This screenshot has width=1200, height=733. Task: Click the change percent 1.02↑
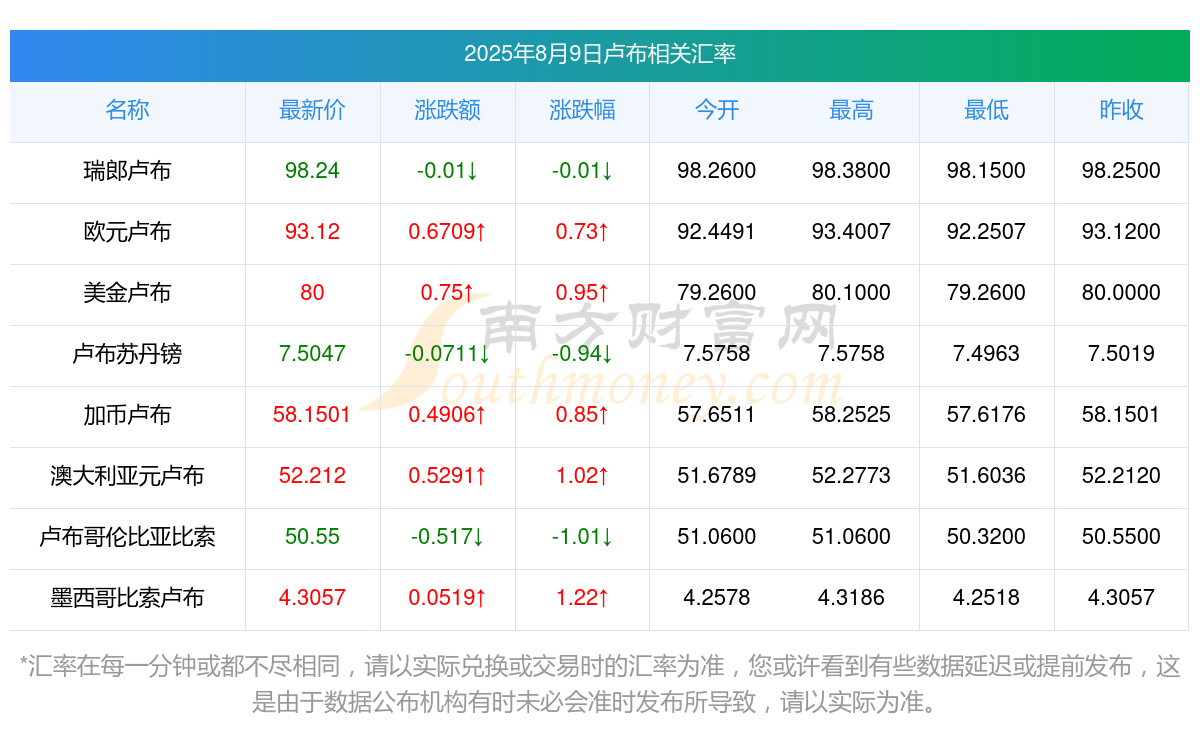tap(583, 476)
